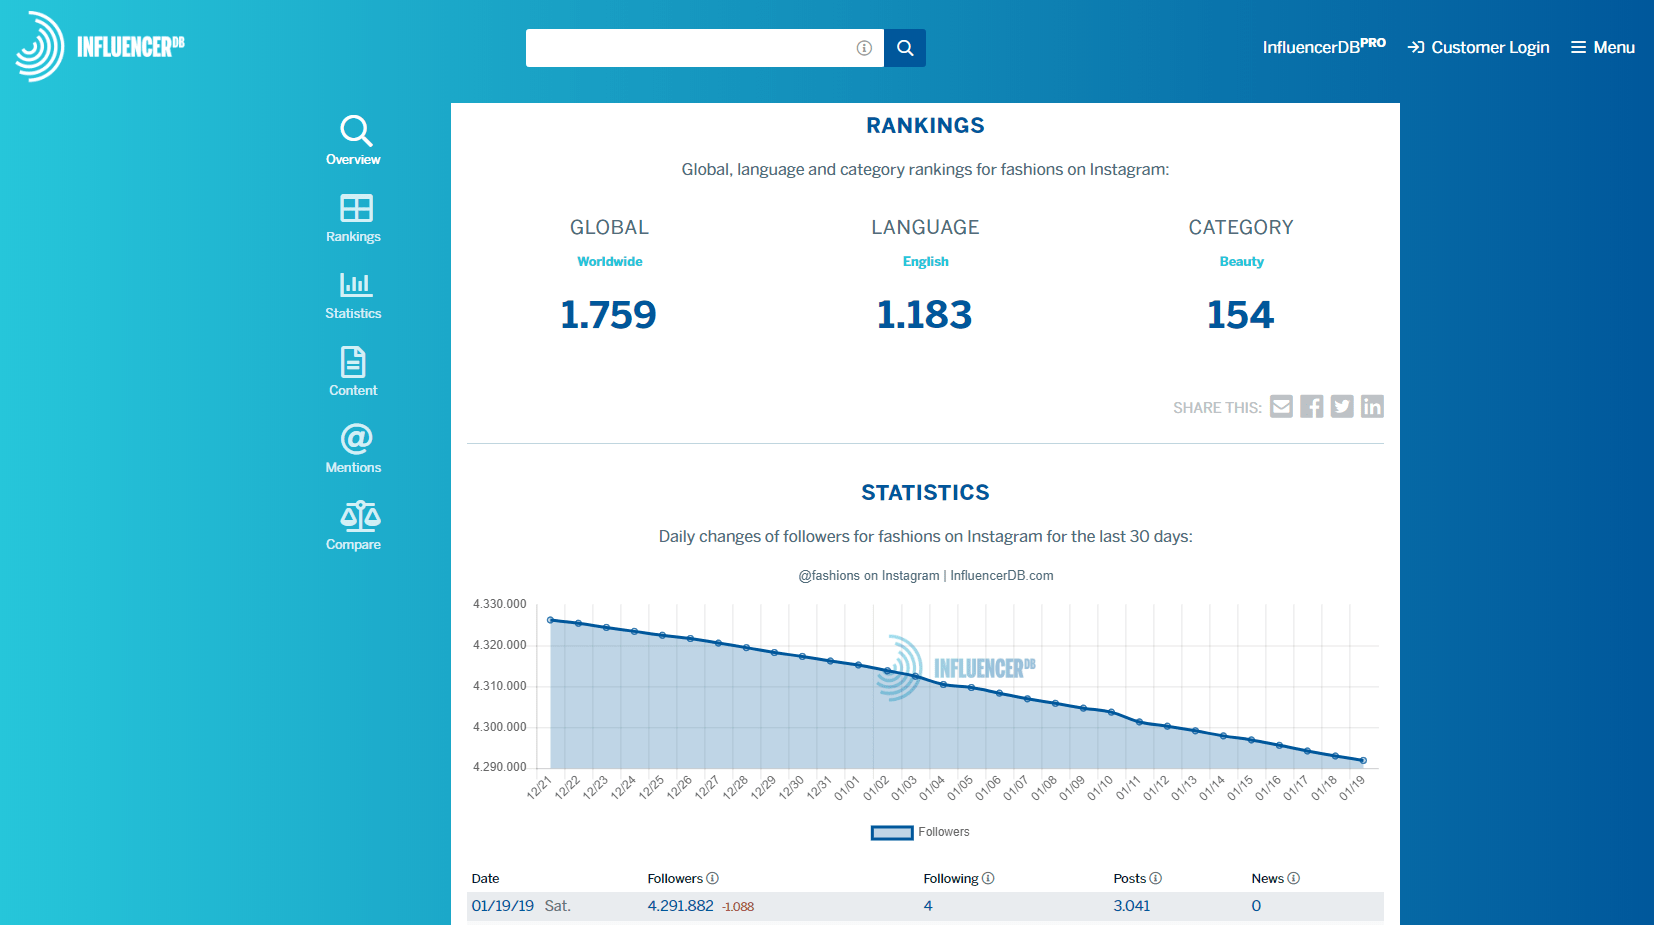Viewport: 1654px width, 925px height.
Task: Share rankings on Twitter
Action: click(1342, 406)
